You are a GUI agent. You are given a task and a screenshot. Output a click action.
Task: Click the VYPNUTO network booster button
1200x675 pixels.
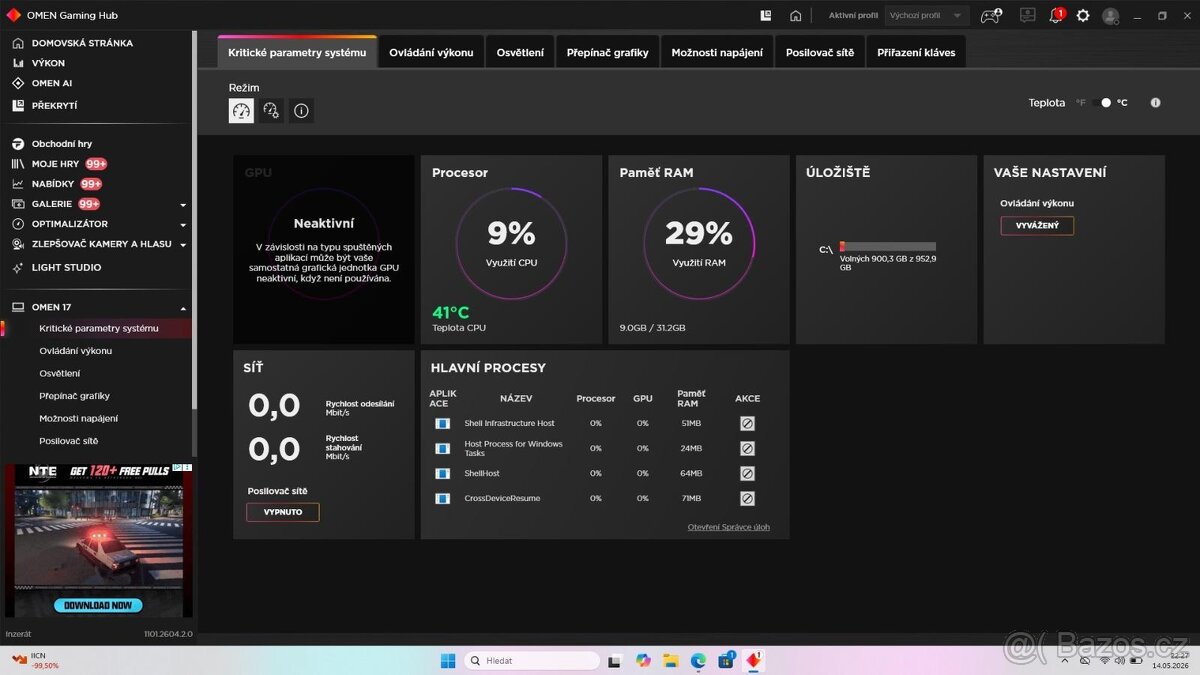[x=283, y=512]
